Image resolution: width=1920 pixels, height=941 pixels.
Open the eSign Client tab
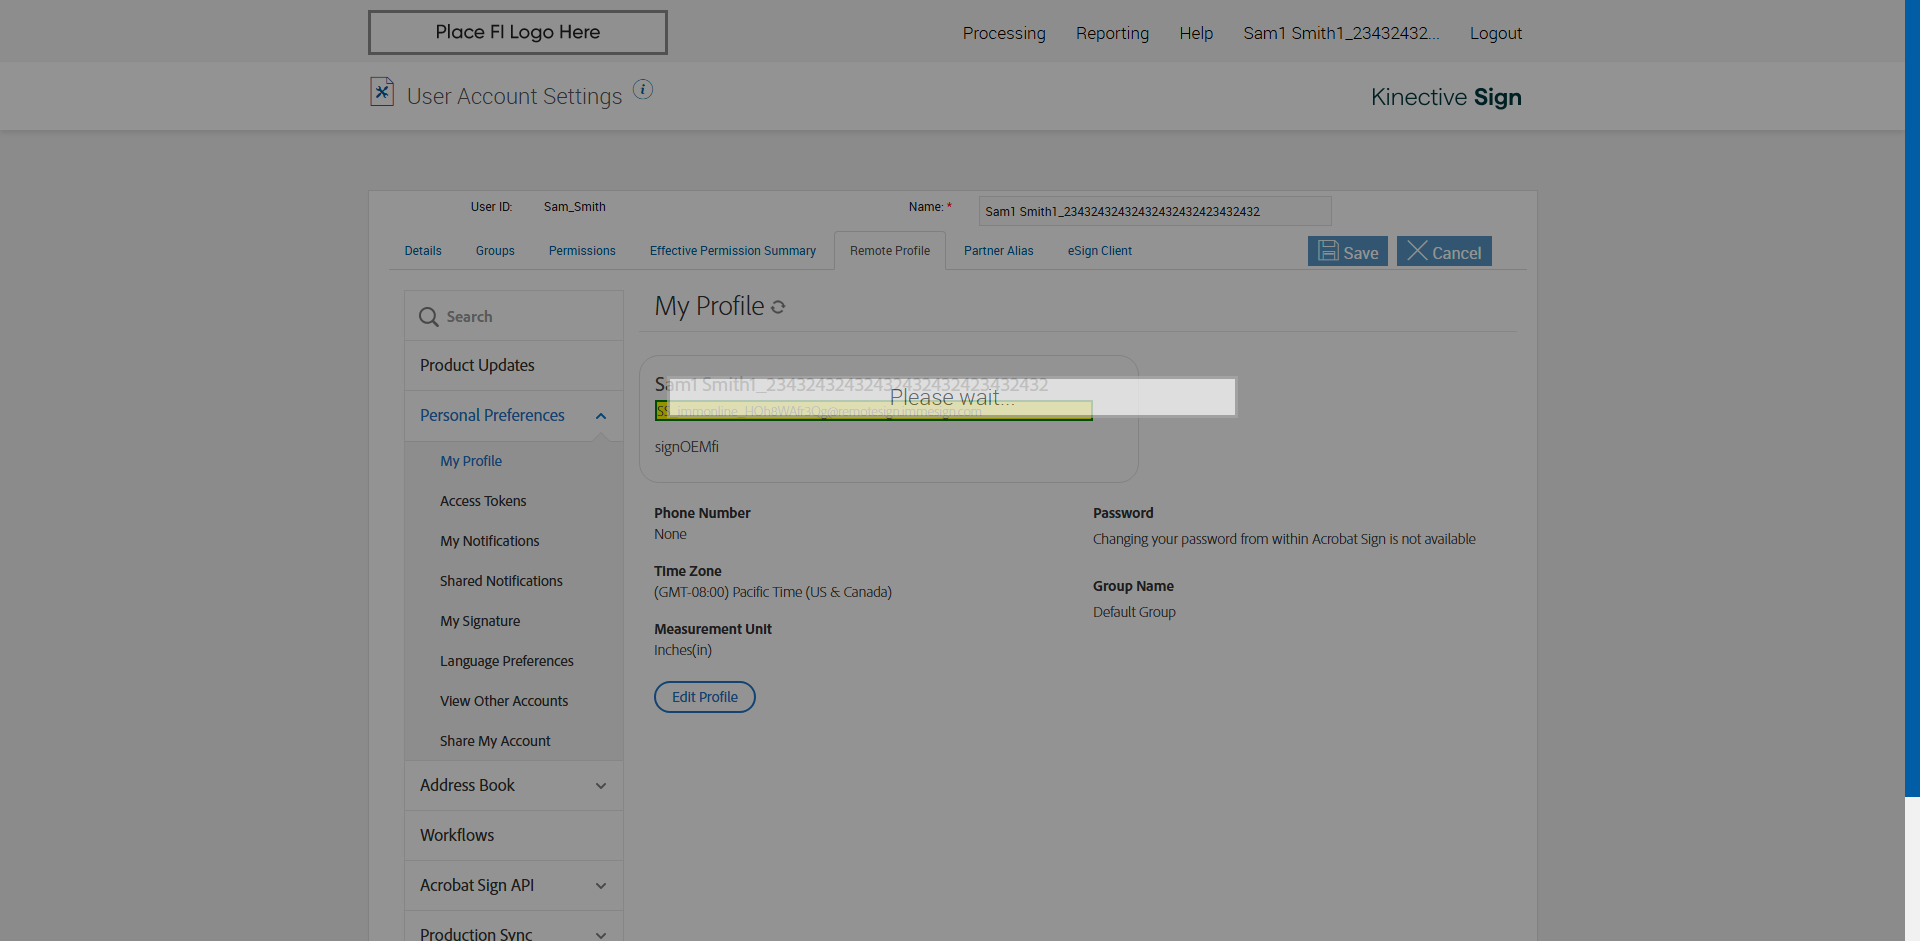tap(1100, 251)
